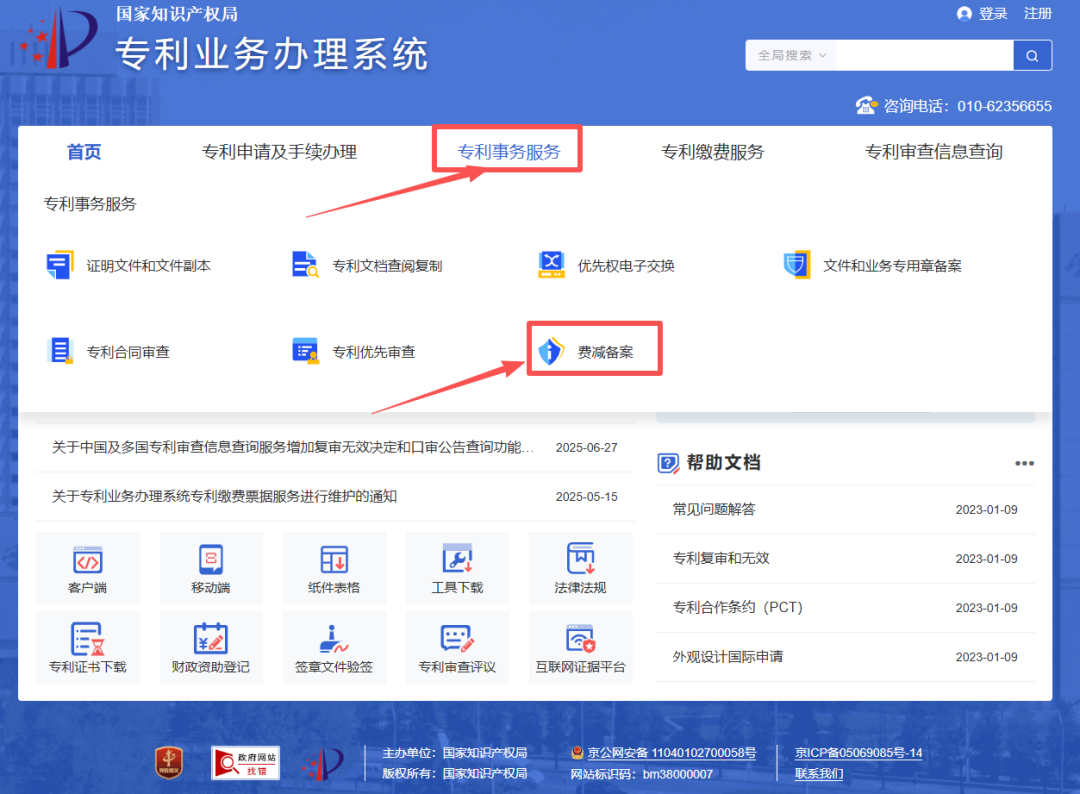Open the 财政资助登记 funding registration icon
1080x794 pixels.
[211, 646]
